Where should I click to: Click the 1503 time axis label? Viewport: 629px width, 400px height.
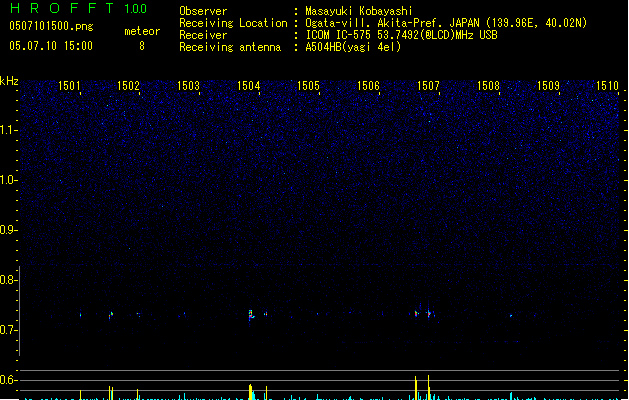click(x=189, y=86)
